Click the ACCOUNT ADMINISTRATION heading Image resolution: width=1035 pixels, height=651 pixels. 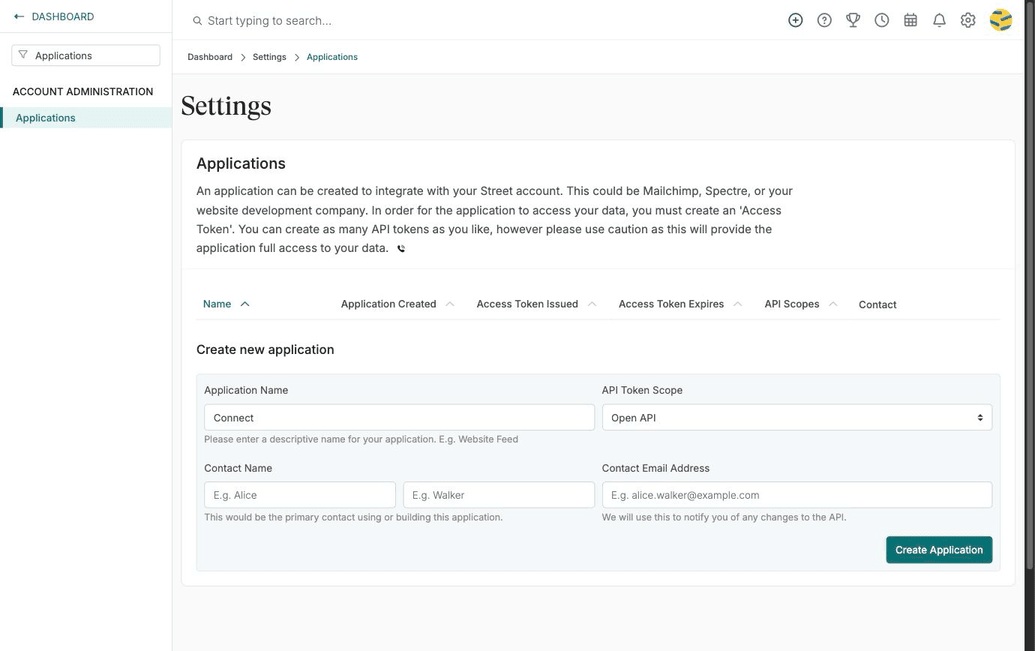pos(83,92)
